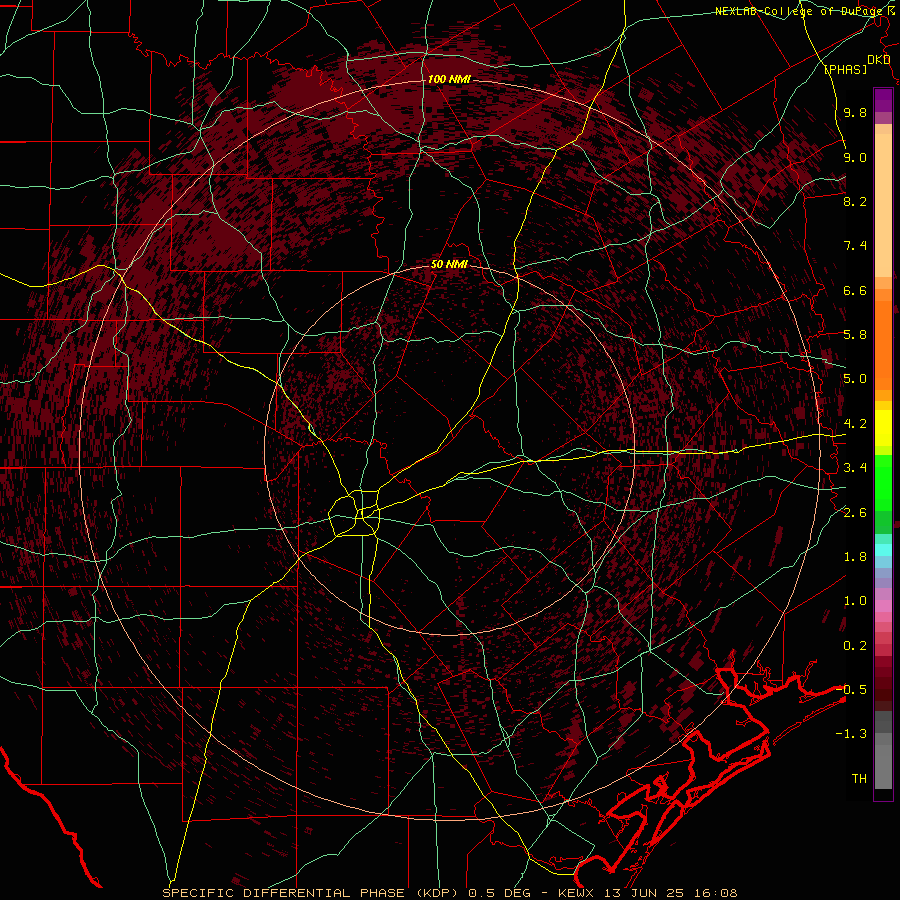Pick the dark purple segment of the color bar

click(x=883, y=100)
